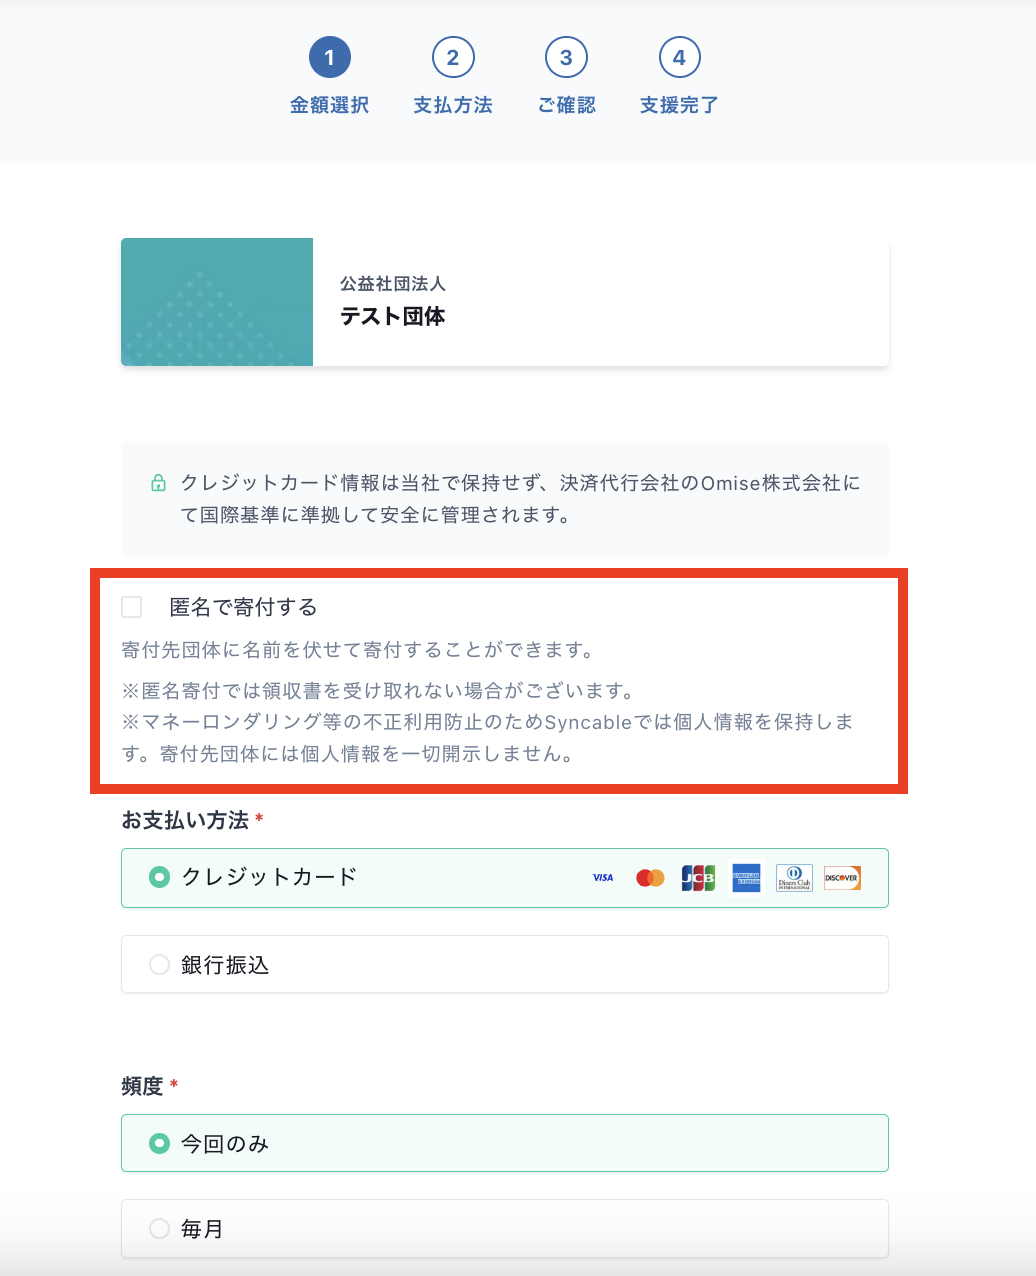Click the teal organization thumbnail image
Viewport: 1036px width, 1276px height.
(x=217, y=301)
